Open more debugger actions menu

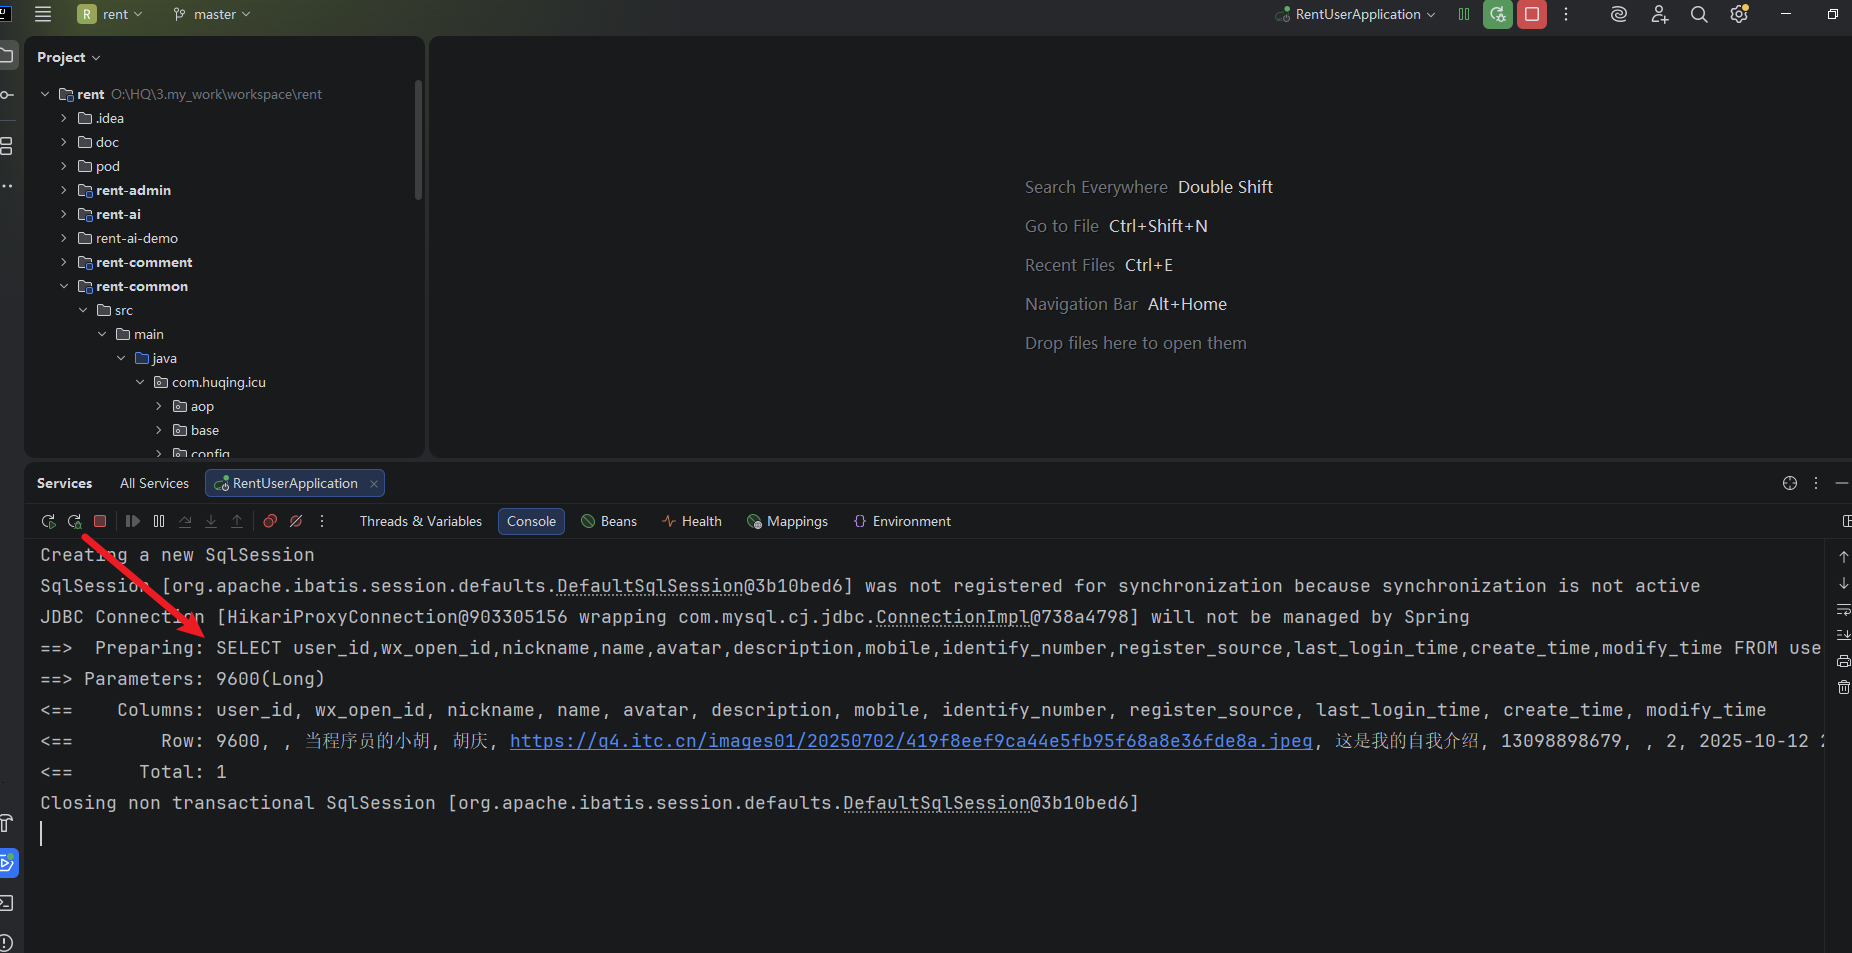pos(322,521)
